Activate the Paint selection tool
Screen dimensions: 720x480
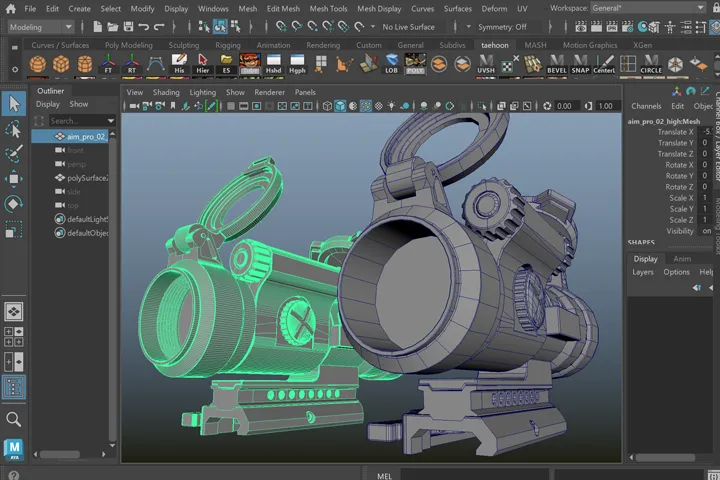point(14,154)
